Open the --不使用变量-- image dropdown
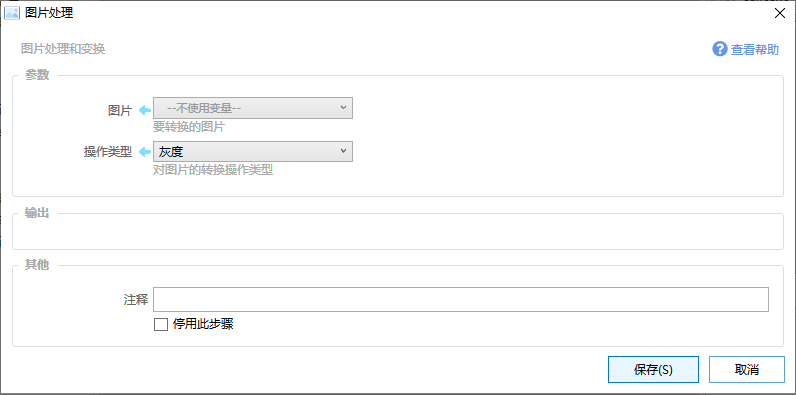 click(253, 108)
